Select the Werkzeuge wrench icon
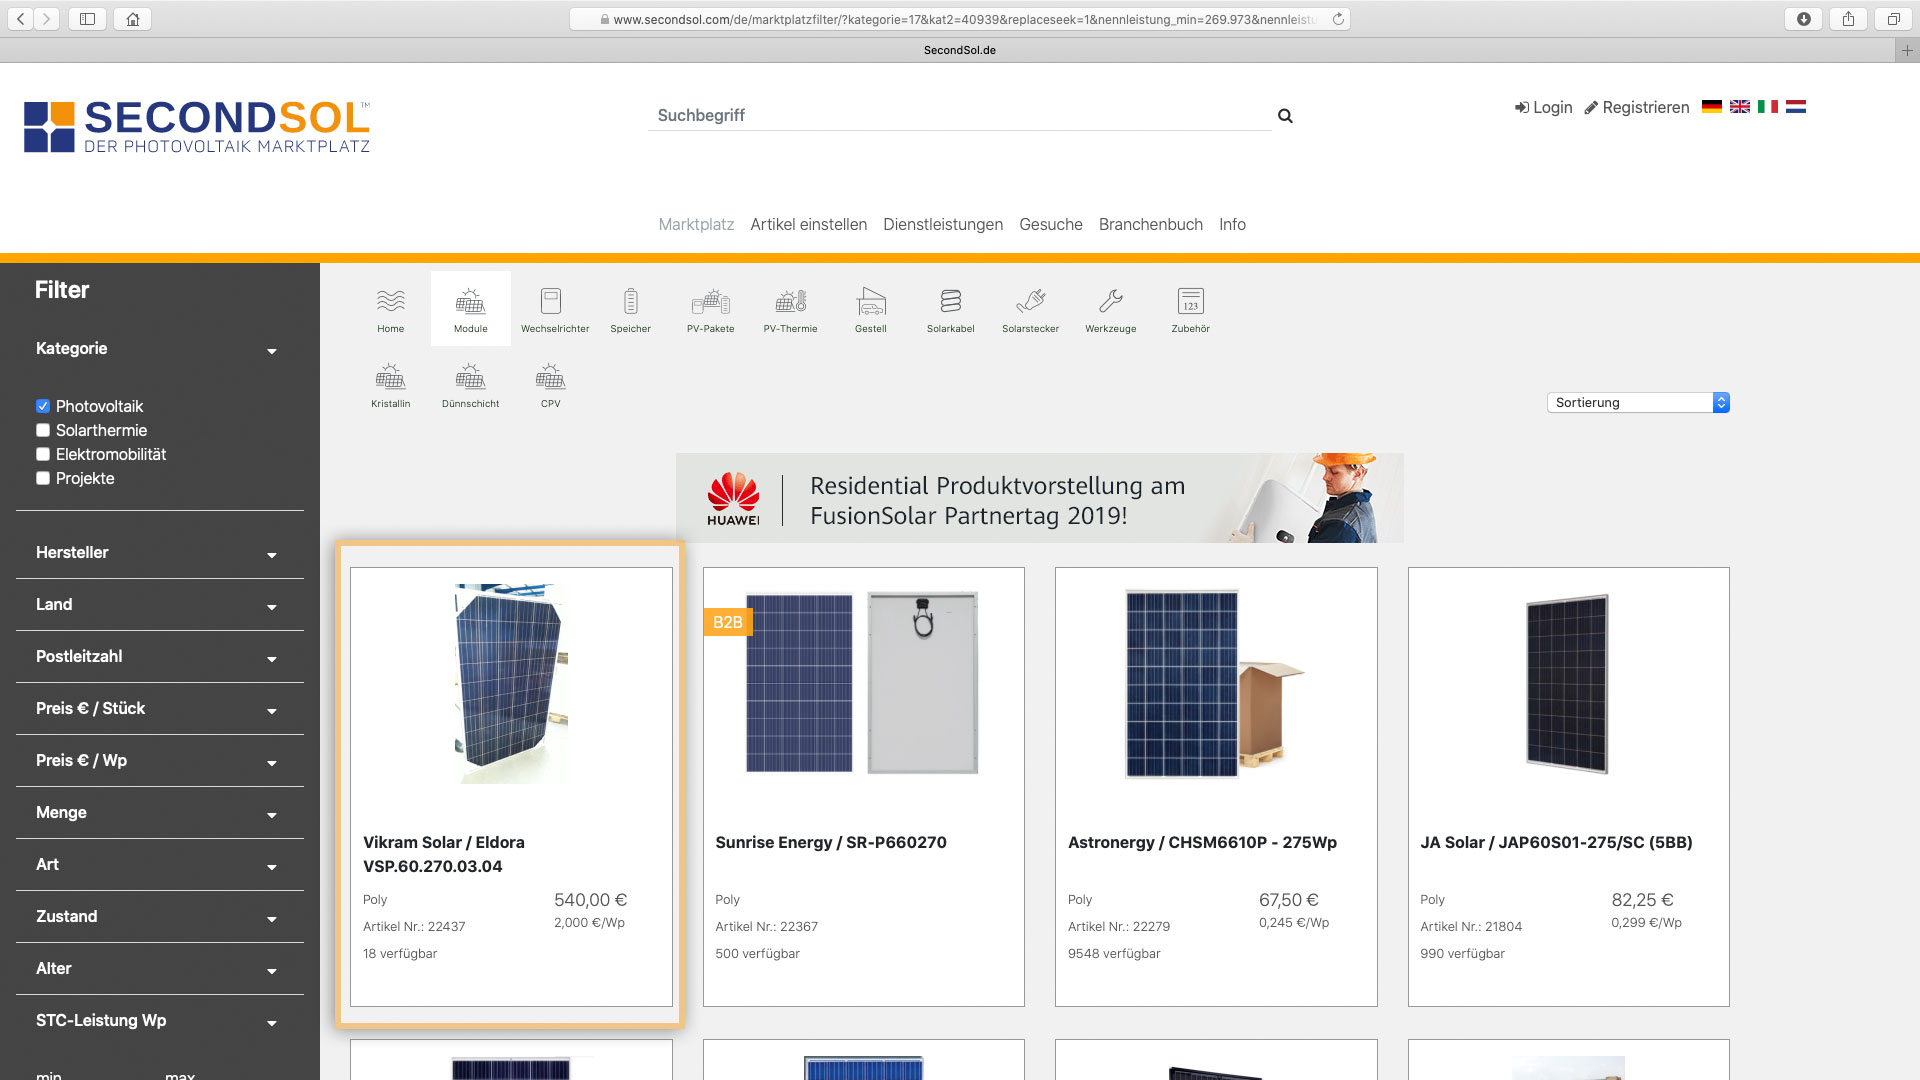This screenshot has width=1920, height=1080. pyautogui.click(x=1110, y=308)
